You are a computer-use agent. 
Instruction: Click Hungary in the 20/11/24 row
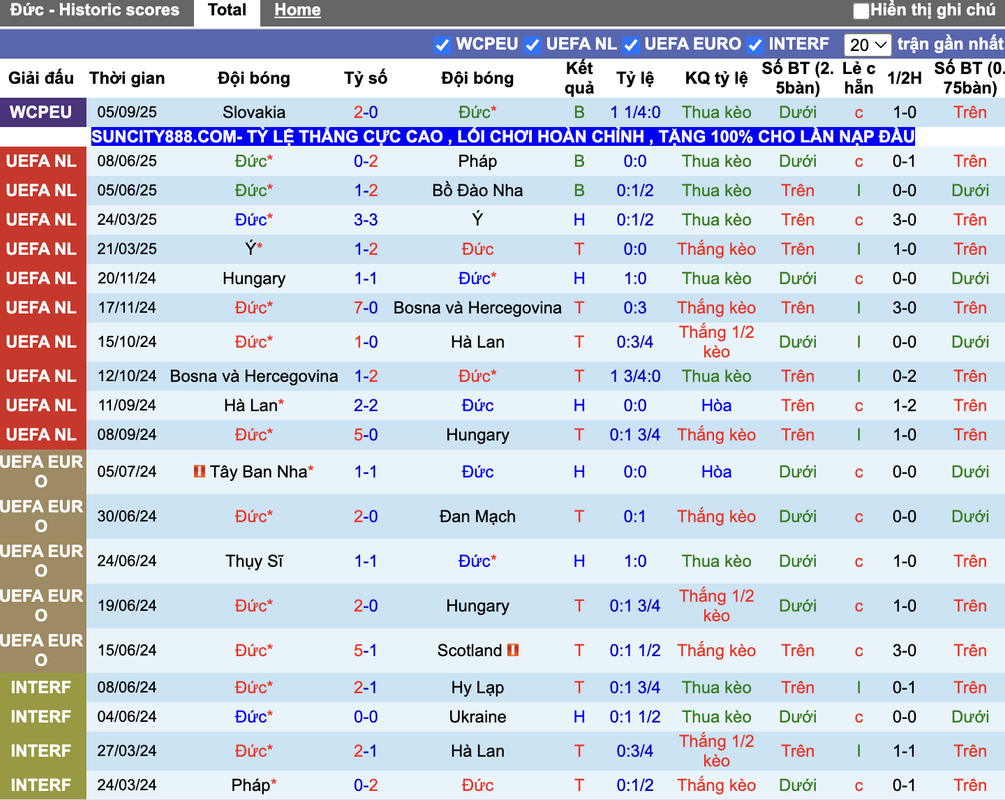pos(254,279)
